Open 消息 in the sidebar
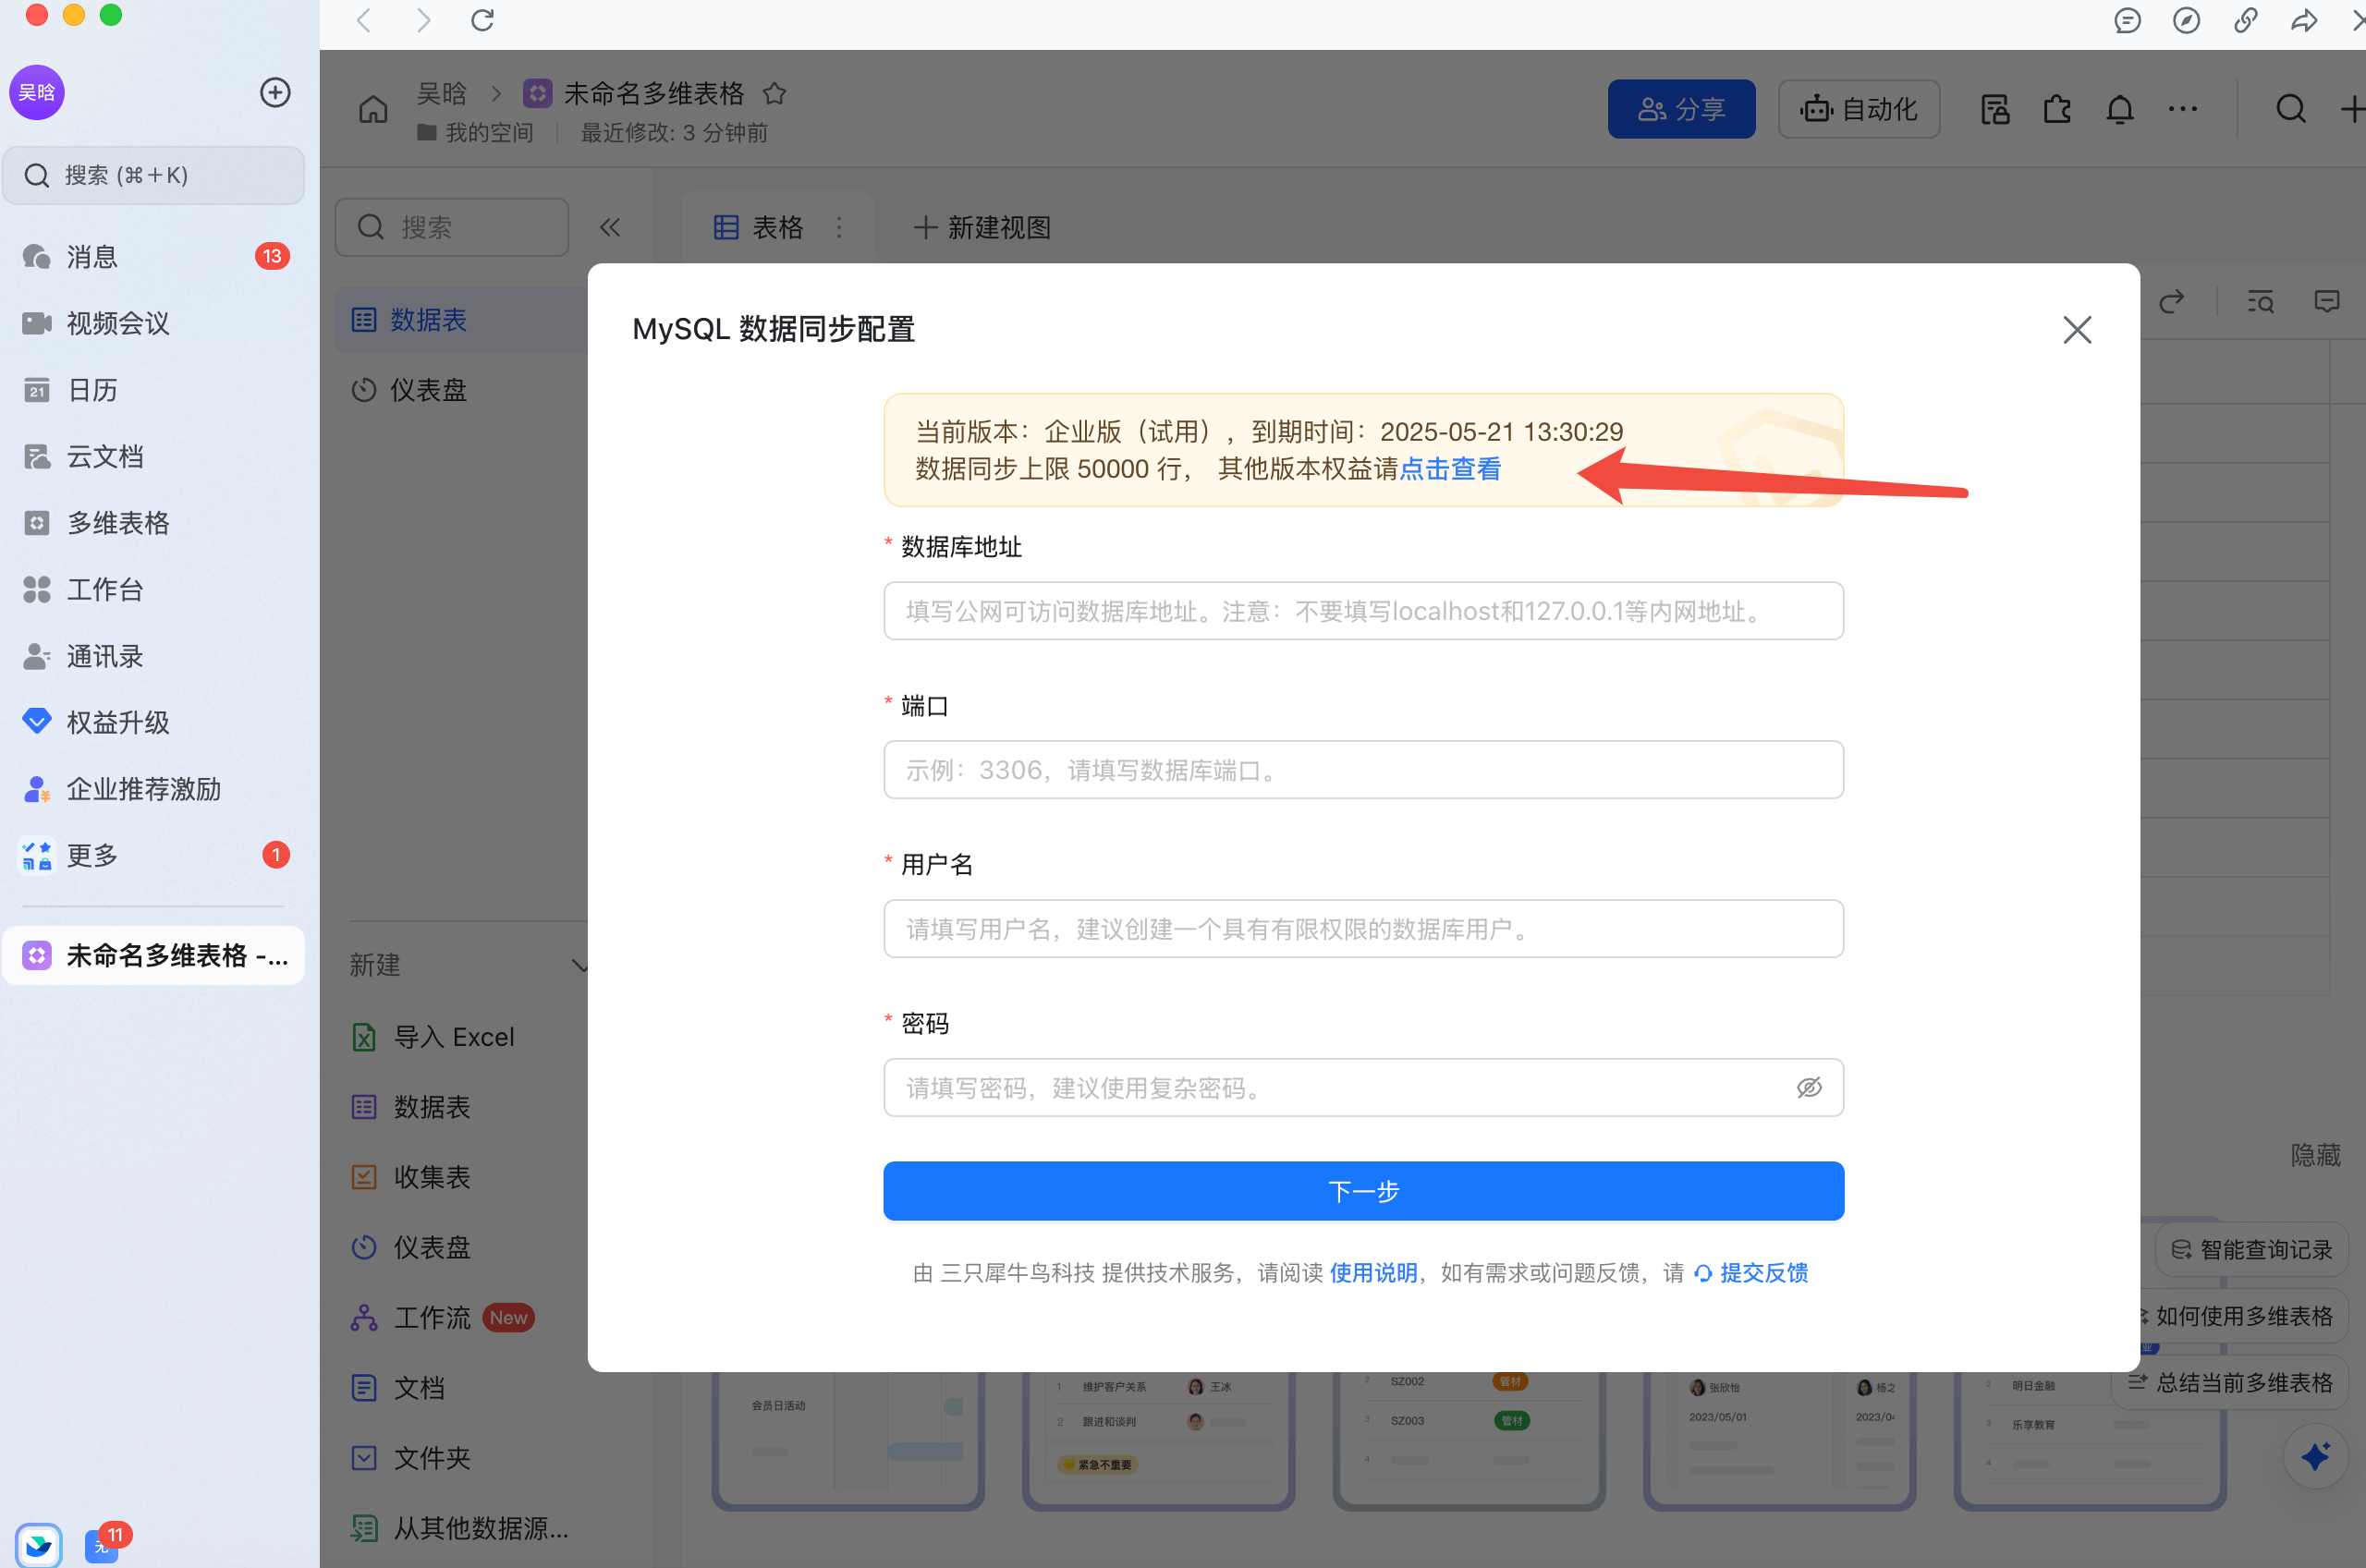This screenshot has height=1568, width=2366. pyautogui.click(x=153, y=257)
